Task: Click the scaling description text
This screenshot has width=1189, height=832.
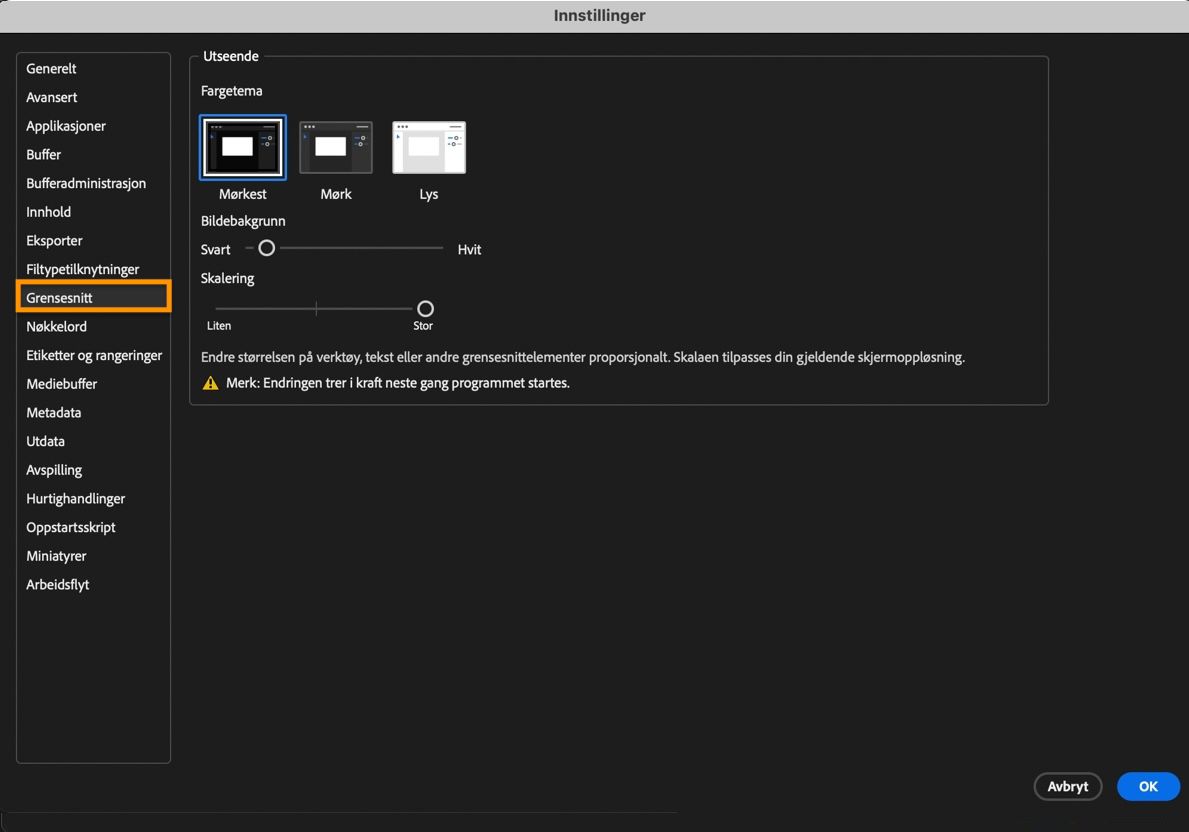Action: pos(582,357)
